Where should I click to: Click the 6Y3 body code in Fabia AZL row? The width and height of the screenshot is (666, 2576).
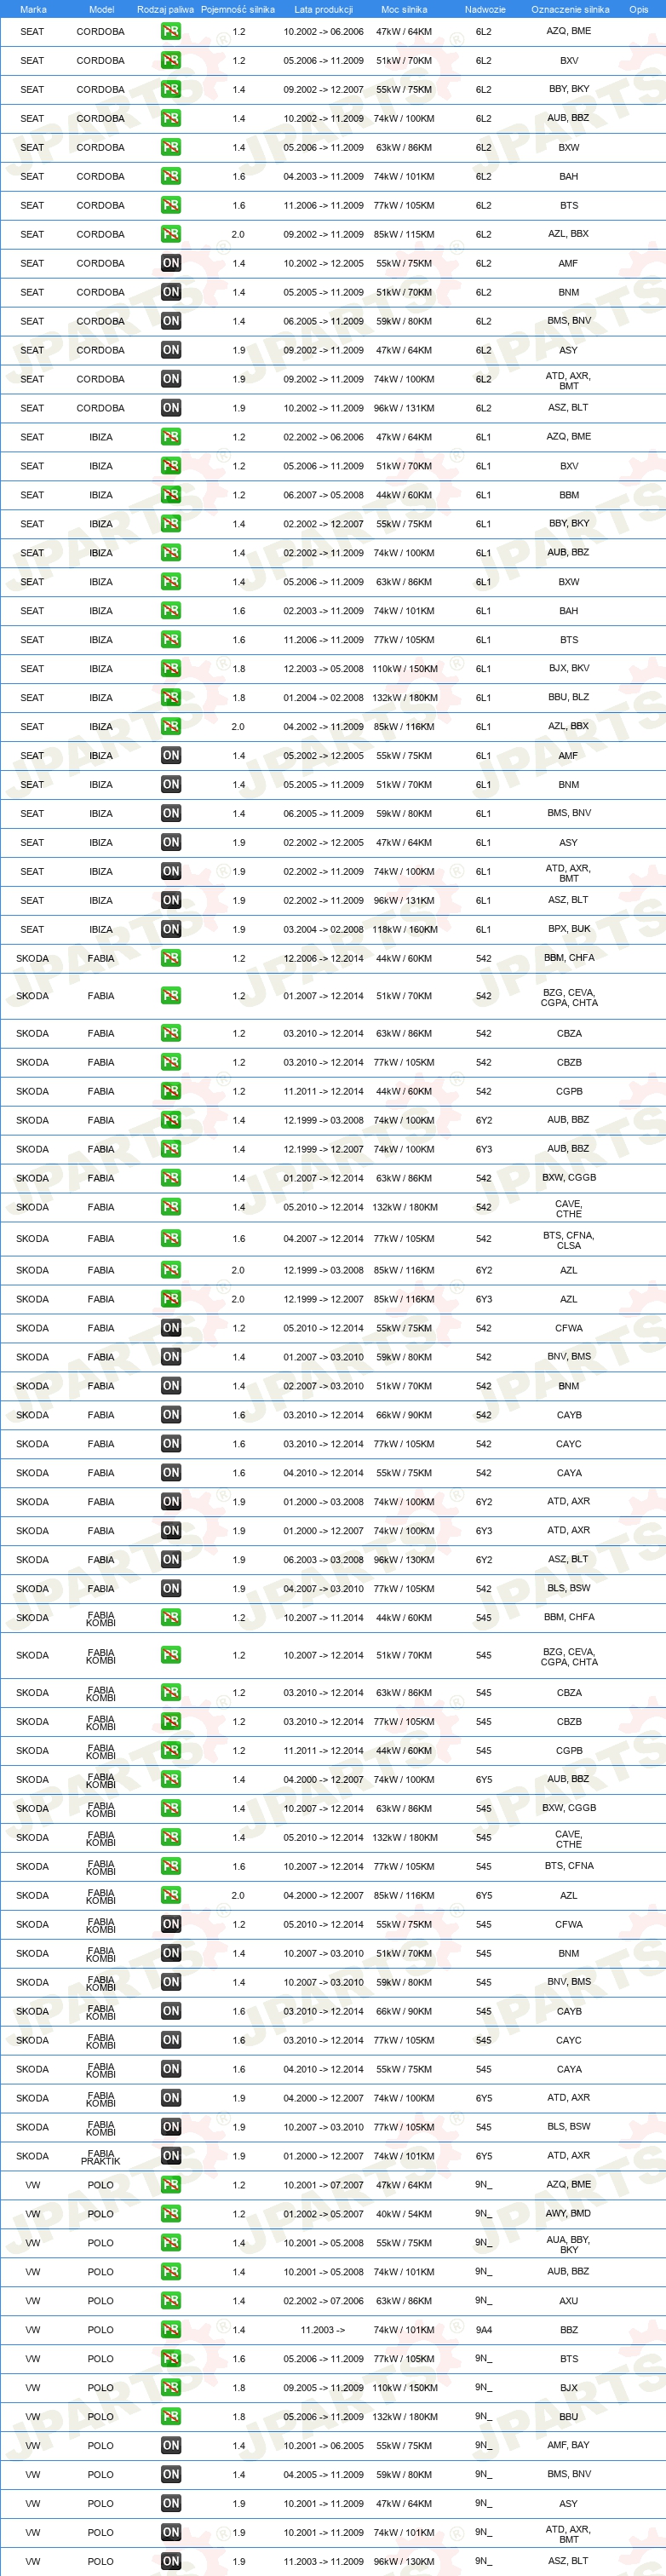484,1299
